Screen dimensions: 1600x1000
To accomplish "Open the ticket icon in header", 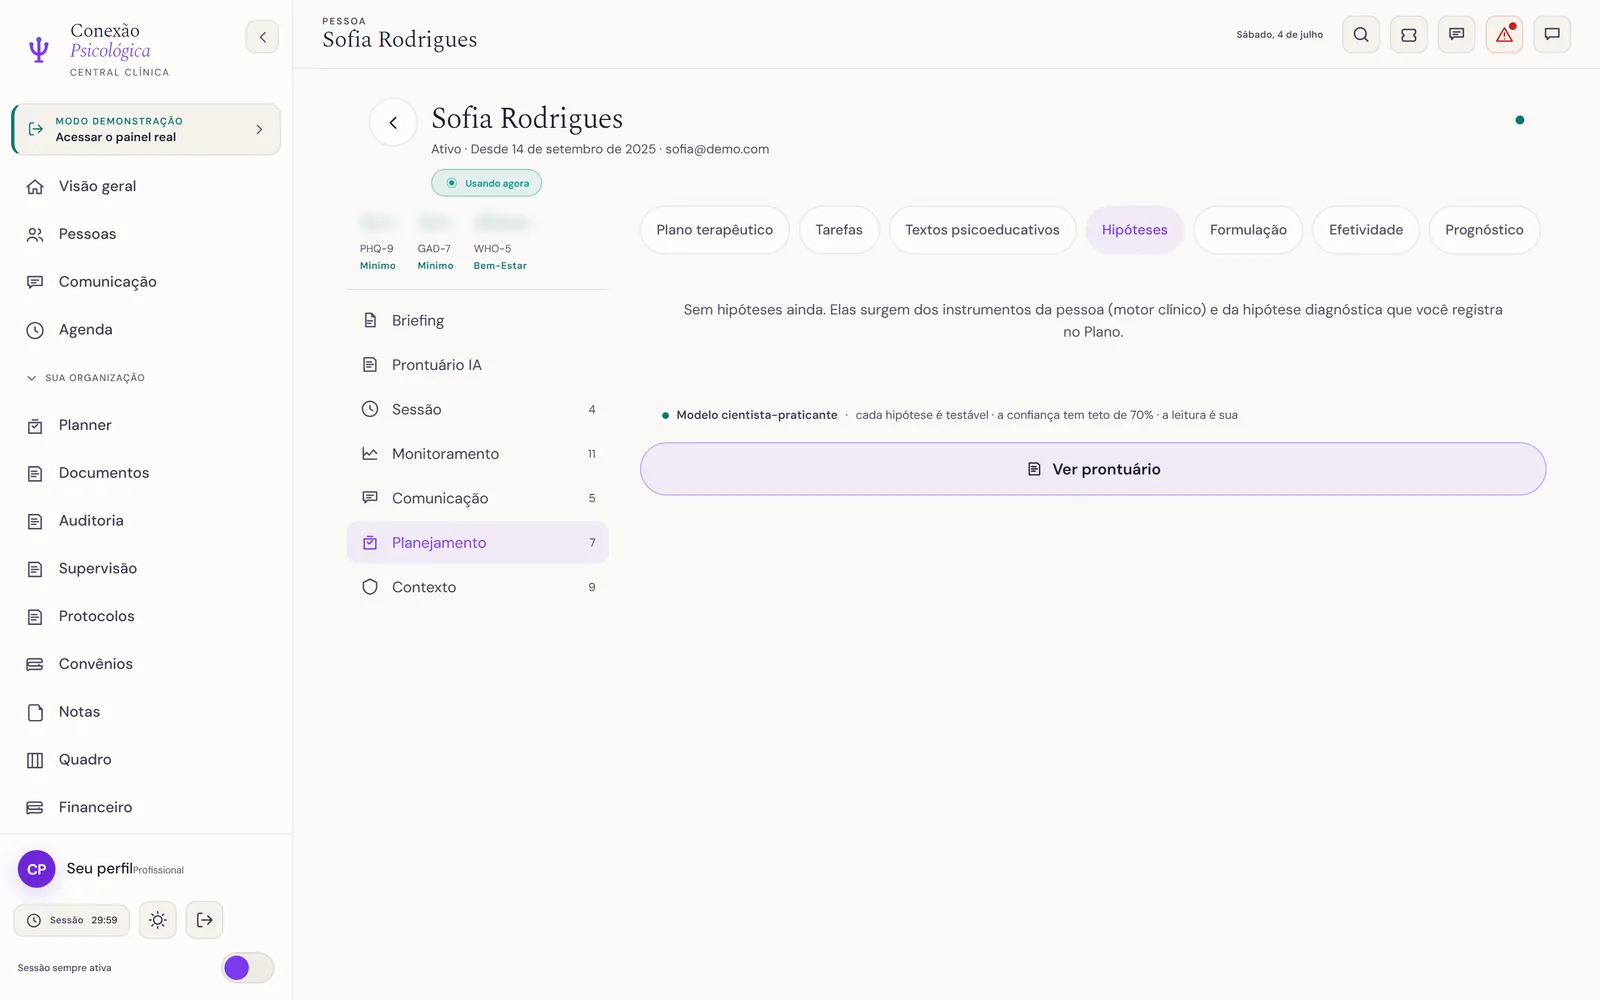I will pyautogui.click(x=1409, y=35).
